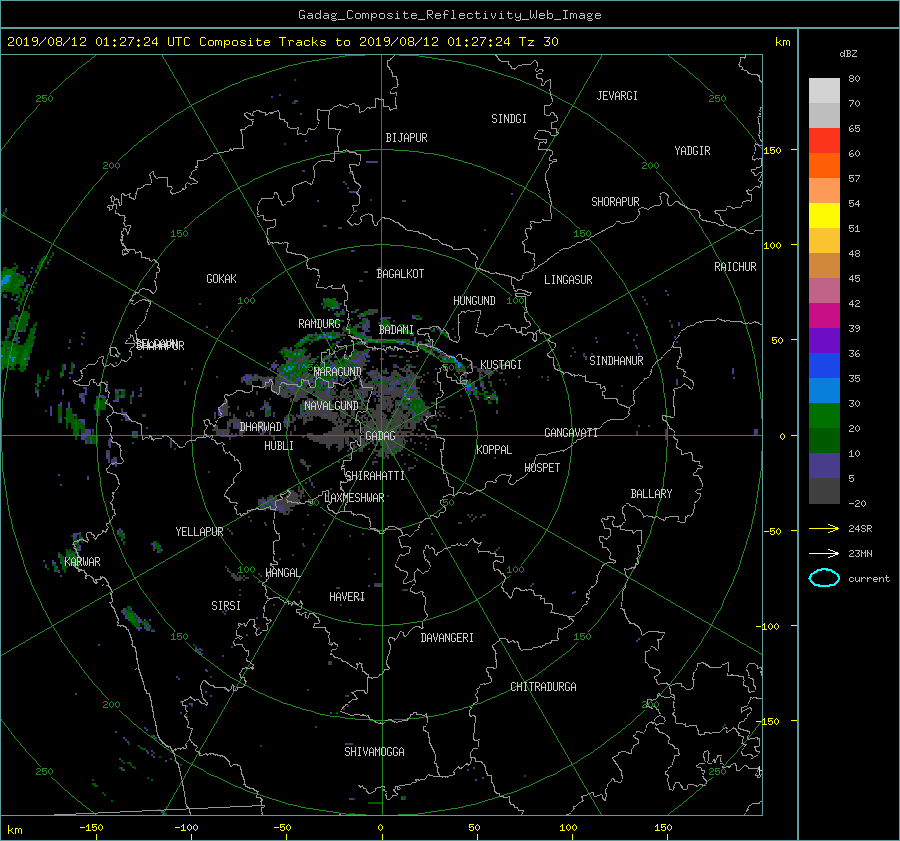Click the 2019/08/12 UTC Composite Tracks header

coord(282,42)
